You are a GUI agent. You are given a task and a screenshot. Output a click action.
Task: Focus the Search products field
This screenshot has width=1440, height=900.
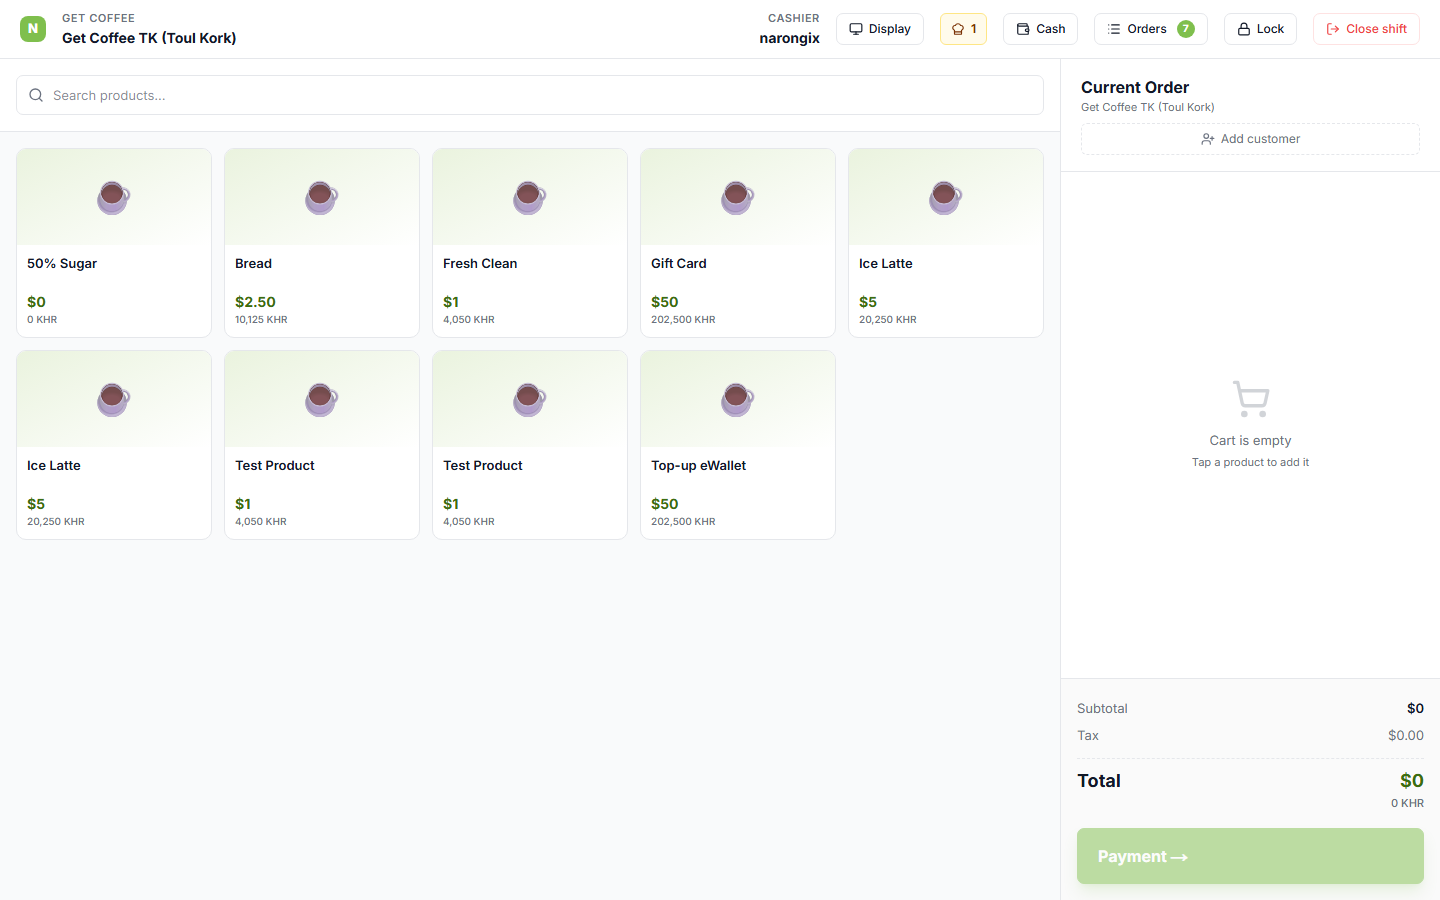[x=540, y=95]
